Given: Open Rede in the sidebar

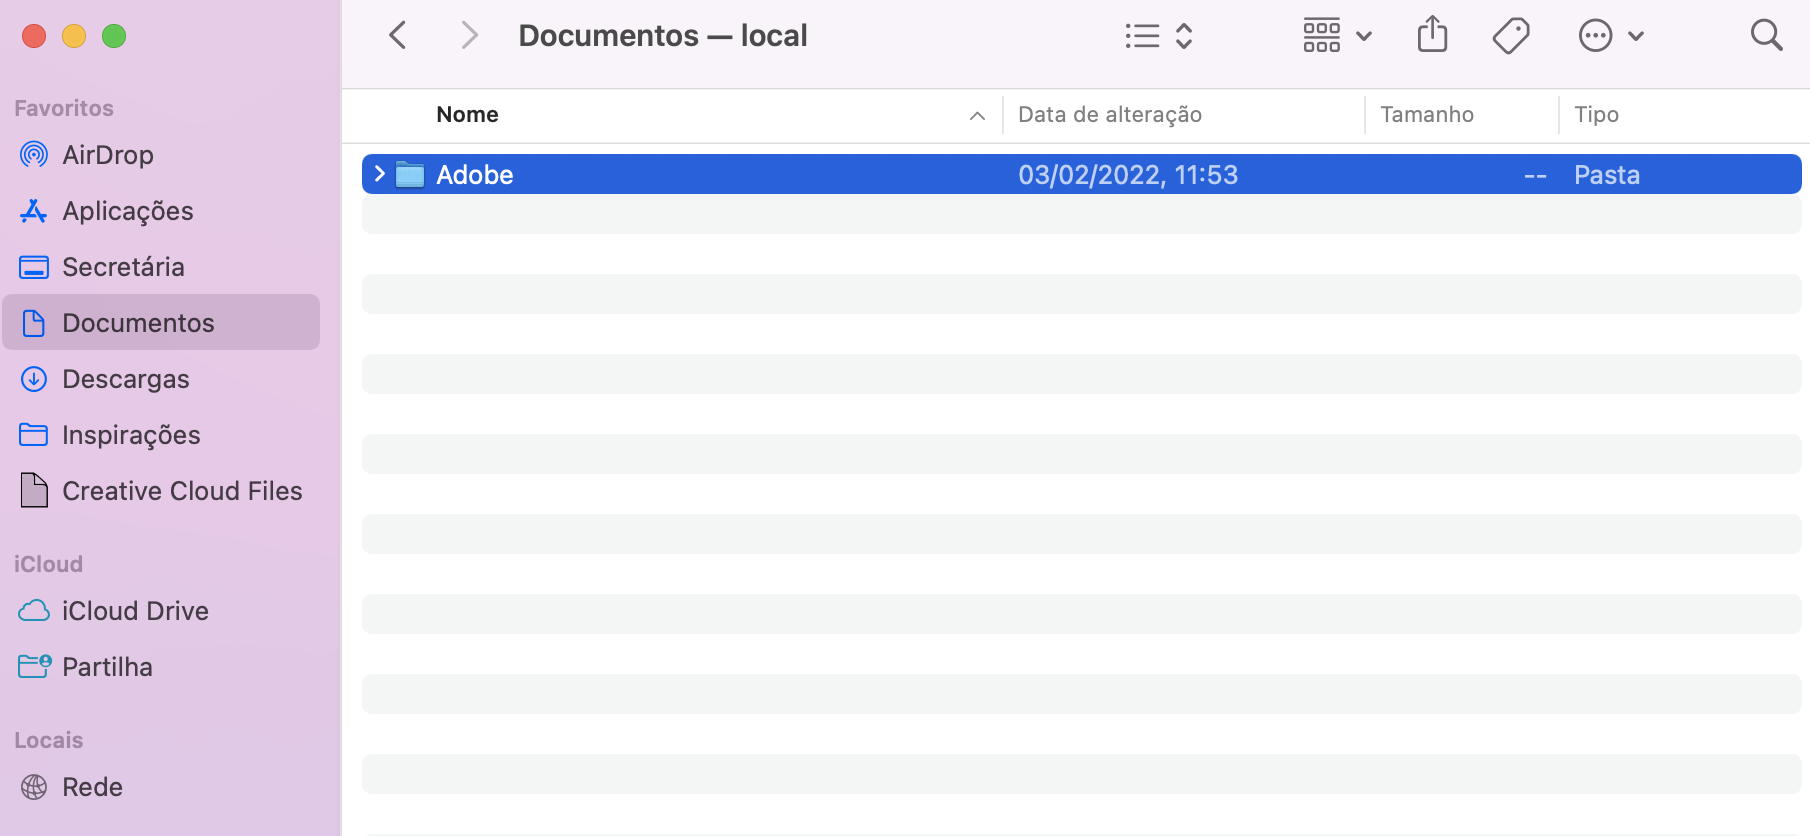Looking at the screenshot, I should [x=161, y=787].
